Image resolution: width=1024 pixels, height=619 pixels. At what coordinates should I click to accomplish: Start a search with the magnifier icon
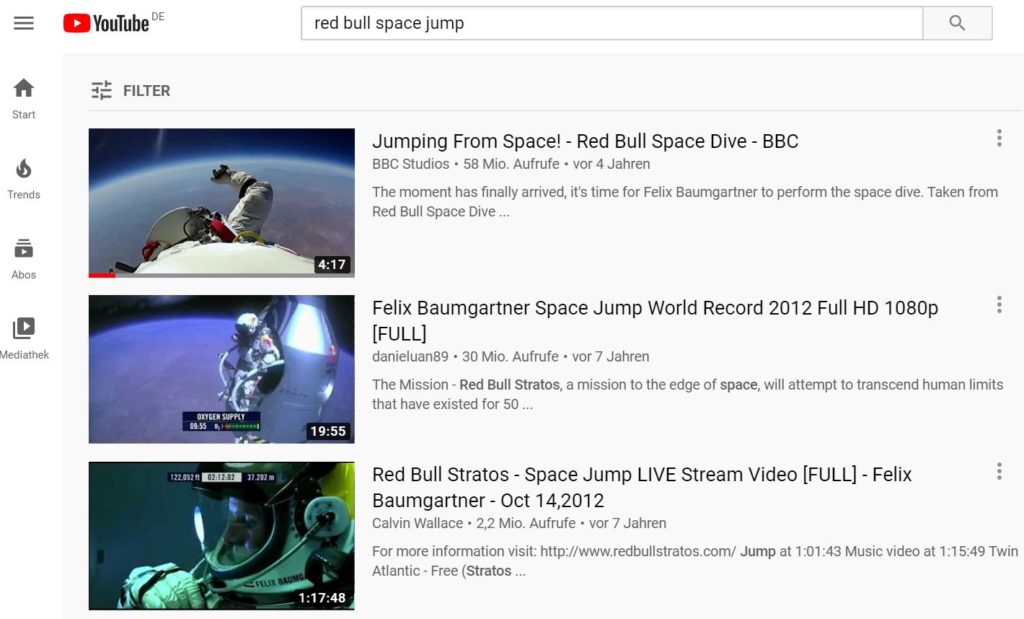click(957, 22)
